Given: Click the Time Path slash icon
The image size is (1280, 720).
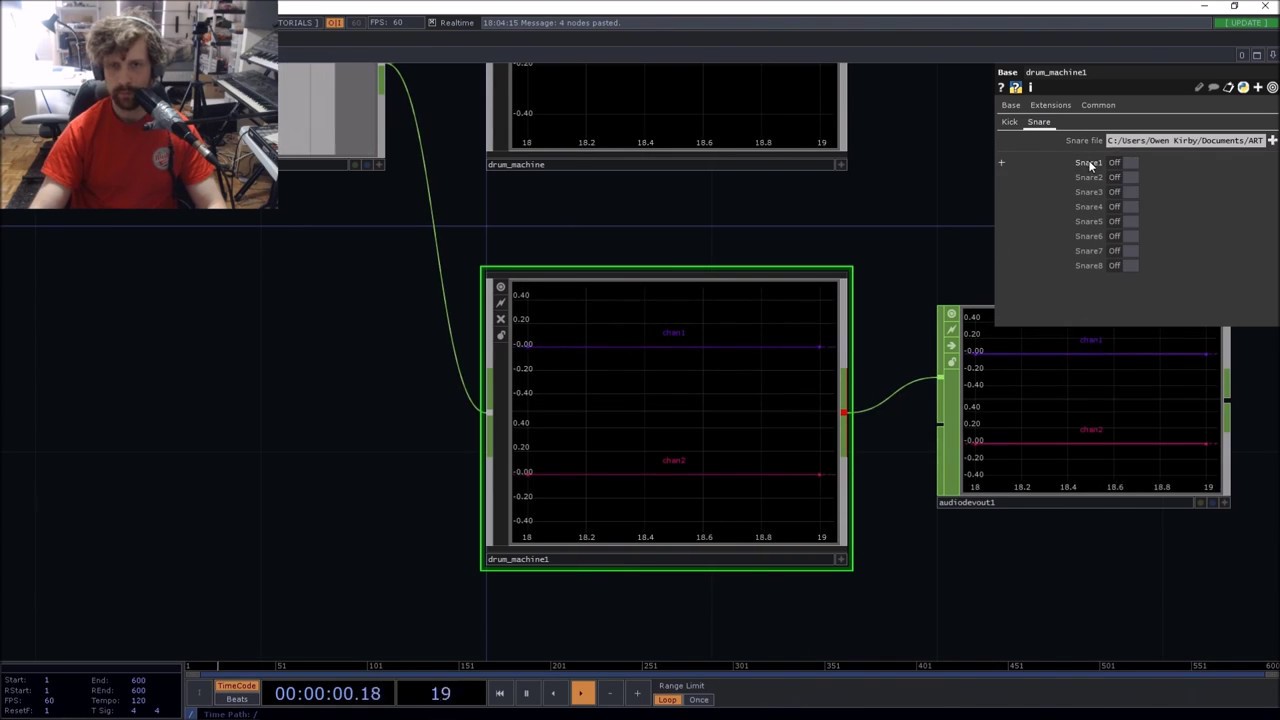Looking at the screenshot, I should [192, 714].
